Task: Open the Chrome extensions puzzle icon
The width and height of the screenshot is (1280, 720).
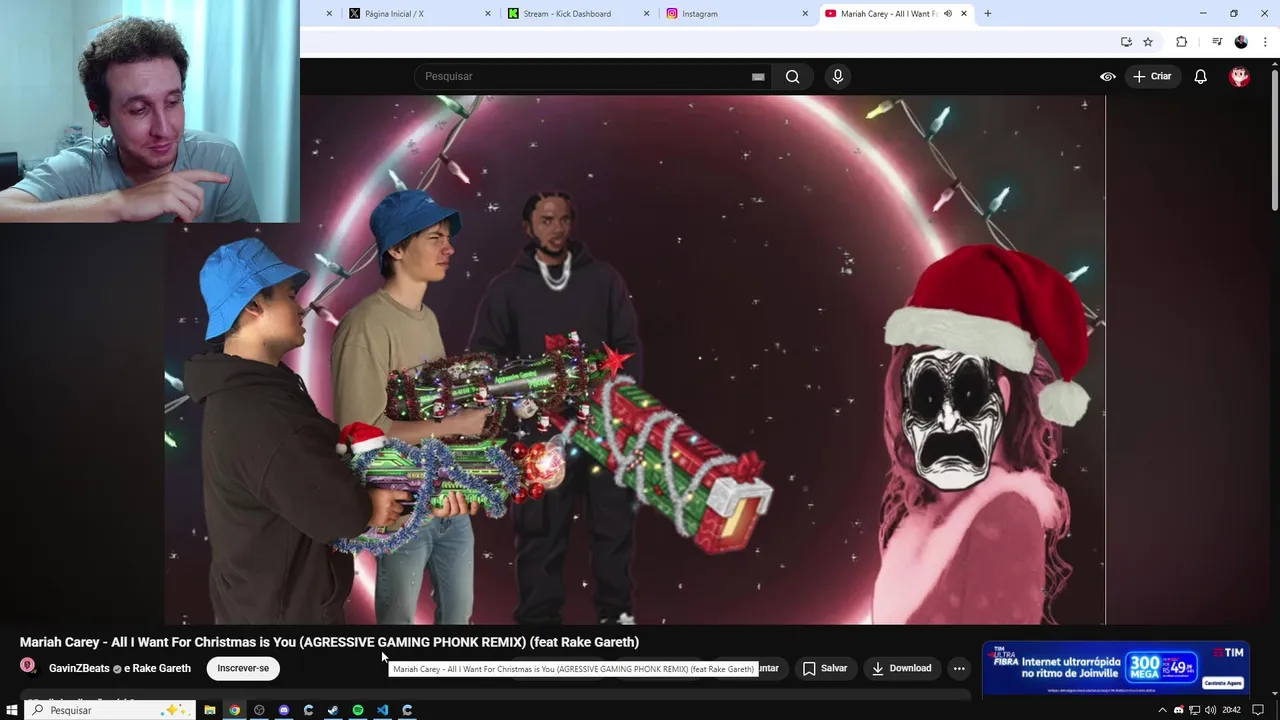Action: click(x=1181, y=42)
